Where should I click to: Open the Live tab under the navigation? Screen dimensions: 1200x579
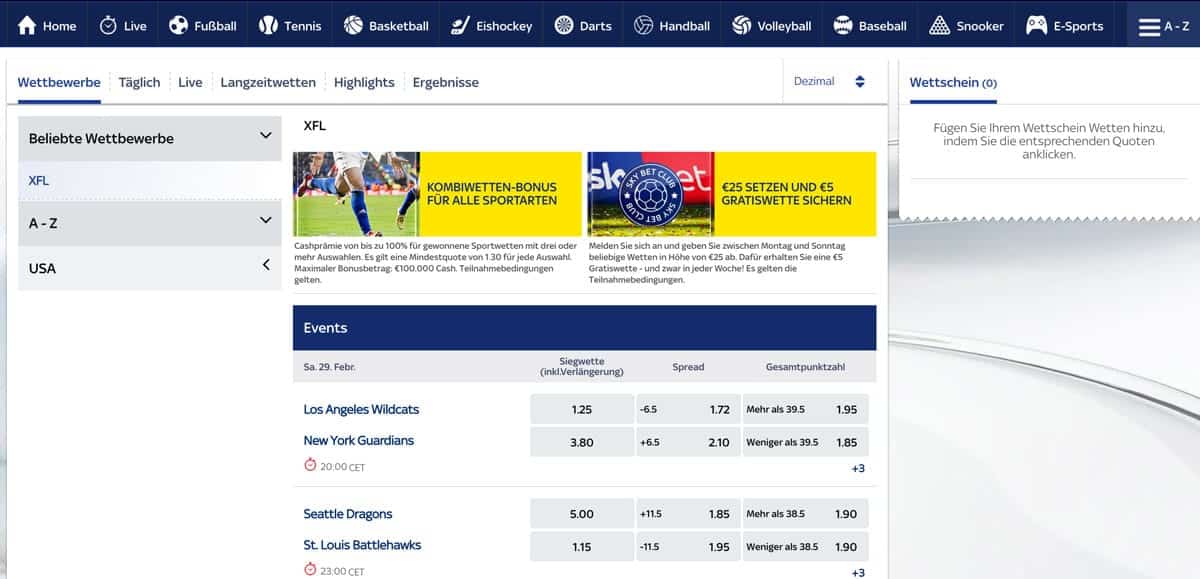(x=190, y=82)
